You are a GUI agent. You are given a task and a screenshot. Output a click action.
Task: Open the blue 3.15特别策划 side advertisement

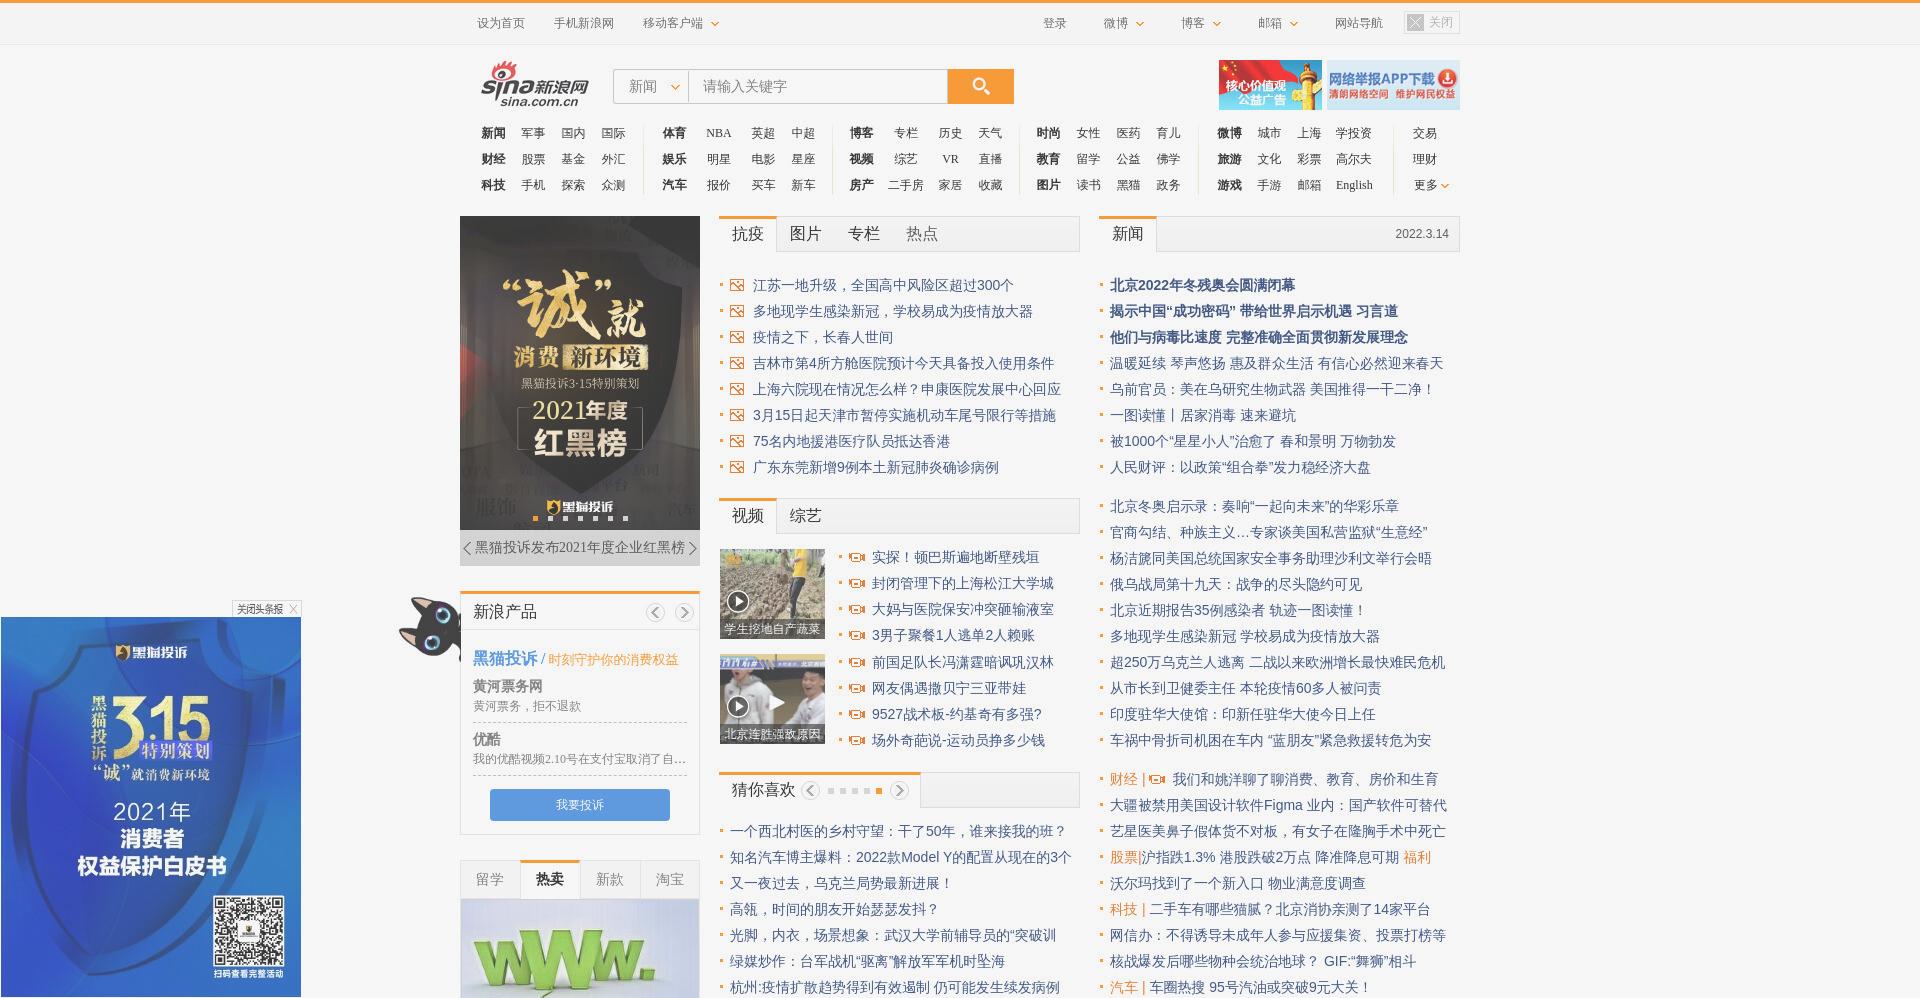151,806
